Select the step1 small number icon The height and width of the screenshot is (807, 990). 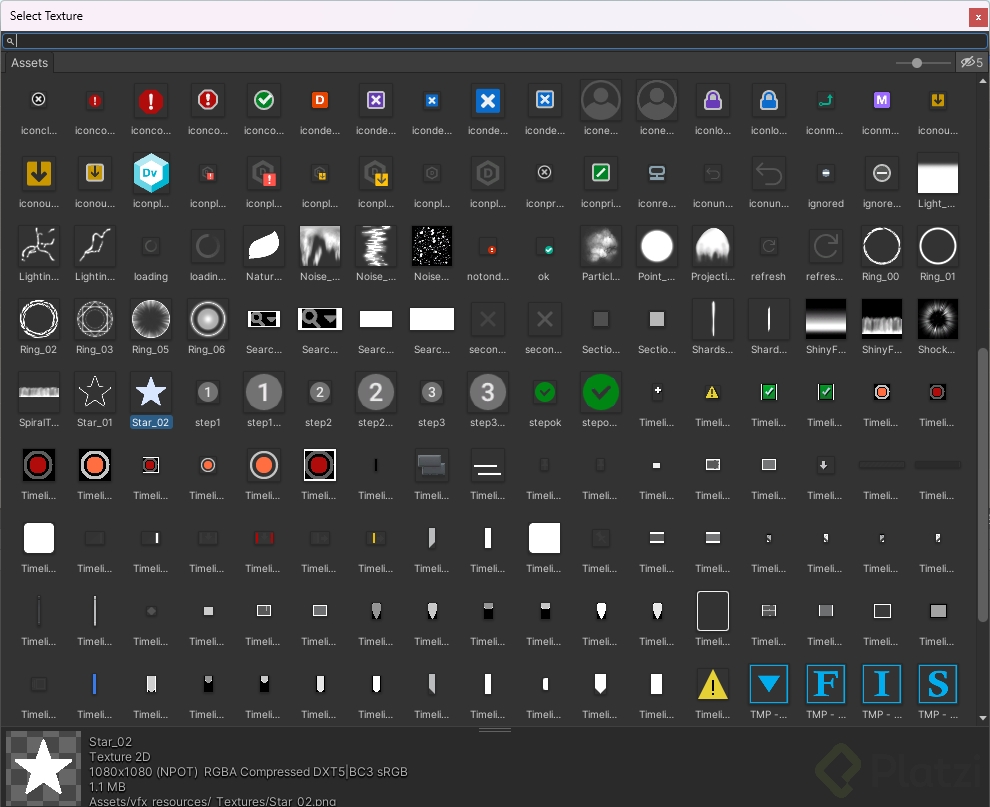point(207,392)
